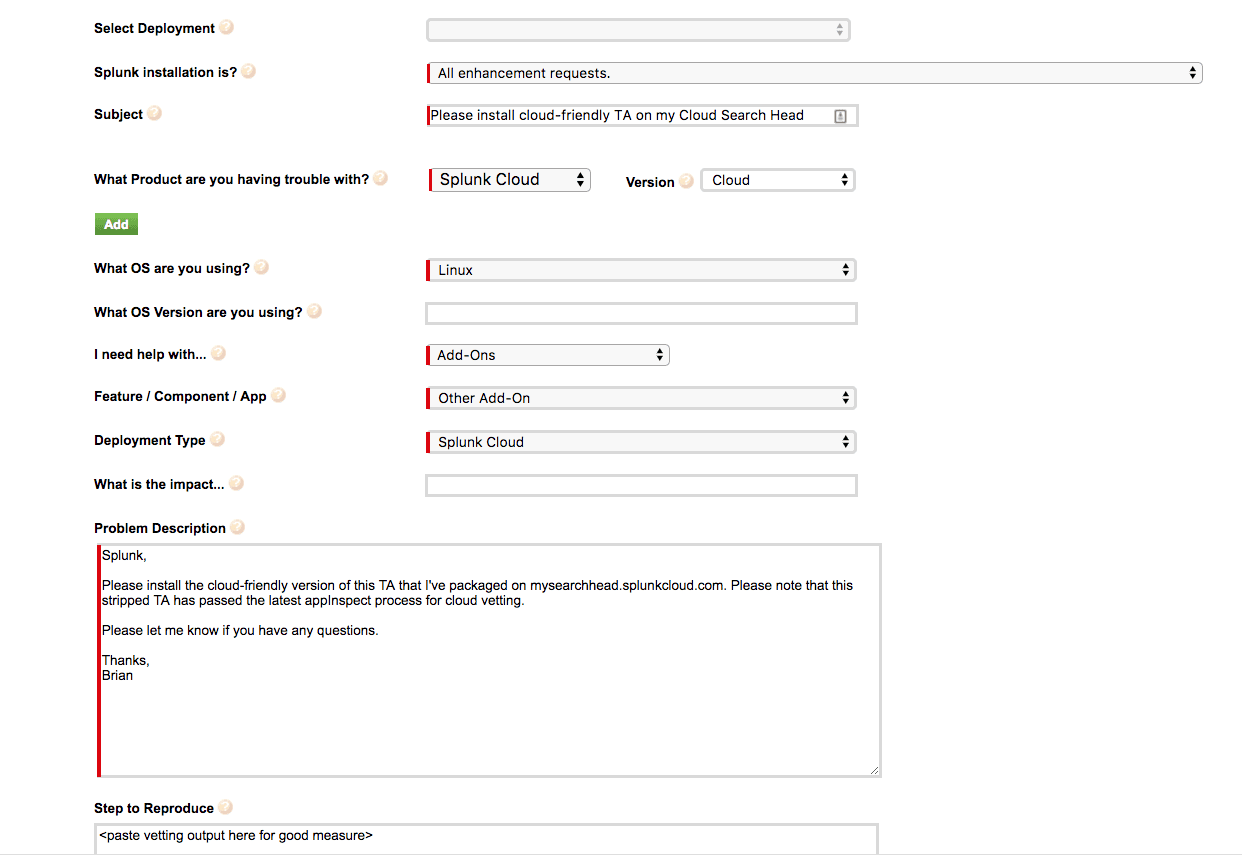Click help icon beside Problem Description
The width and height of the screenshot is (1242, 860).
[x=237, y=527]
